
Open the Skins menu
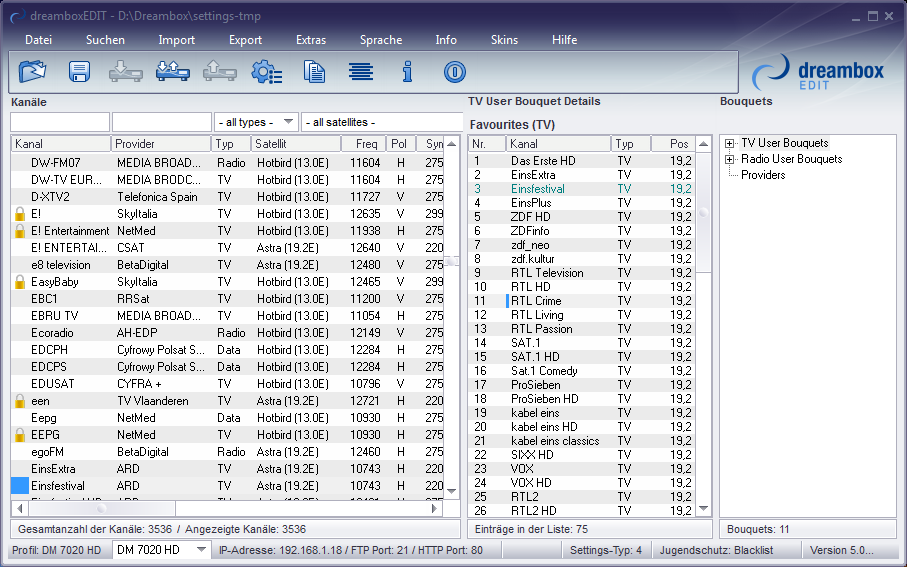coord(504,40)
